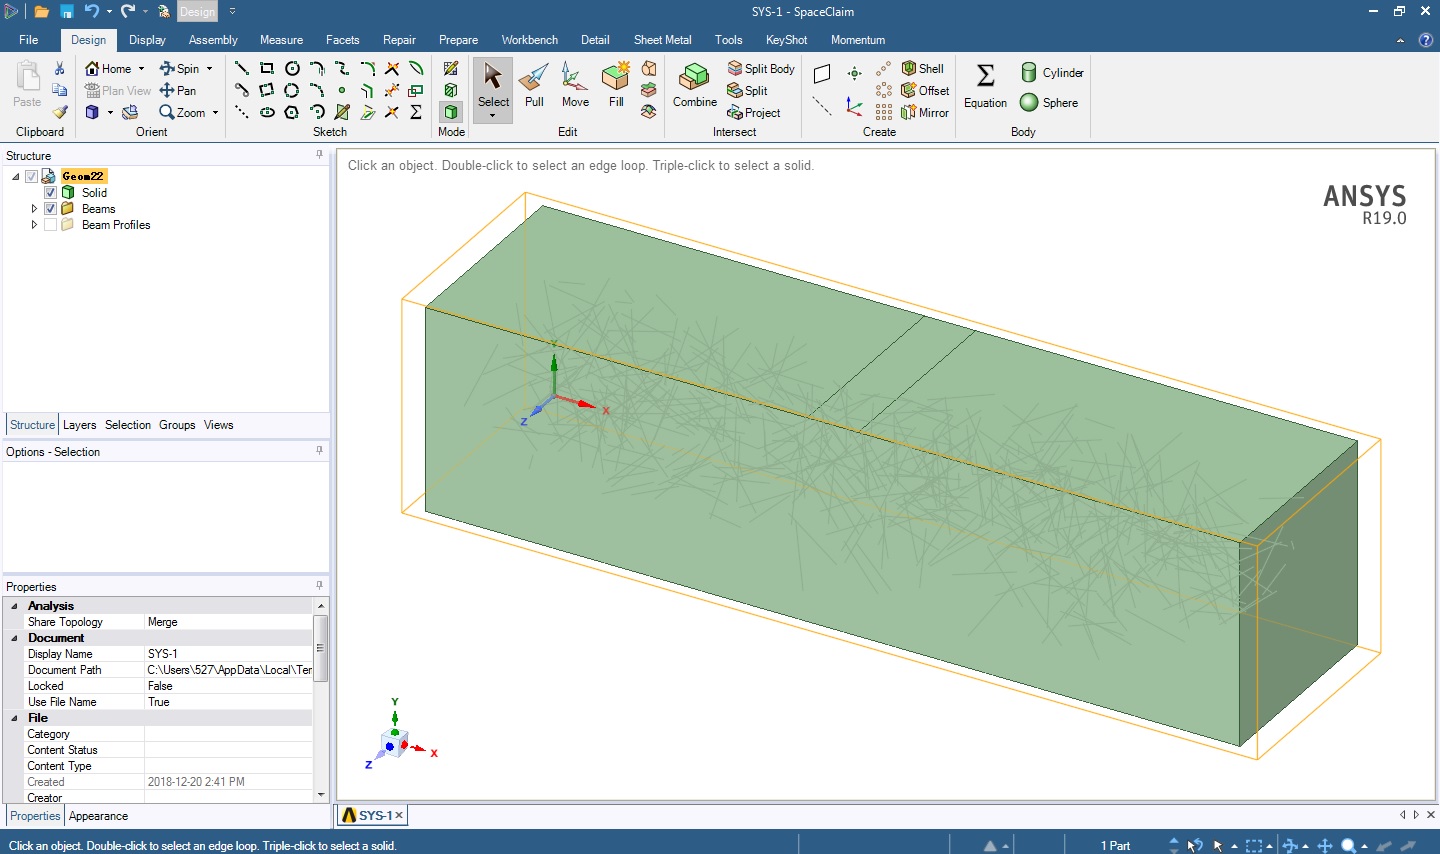Image resolution: width=1440 pixels, height=854 pixels.
Task: Uncheck the Solid visibility checkbox
Action: tap(51, 193)
